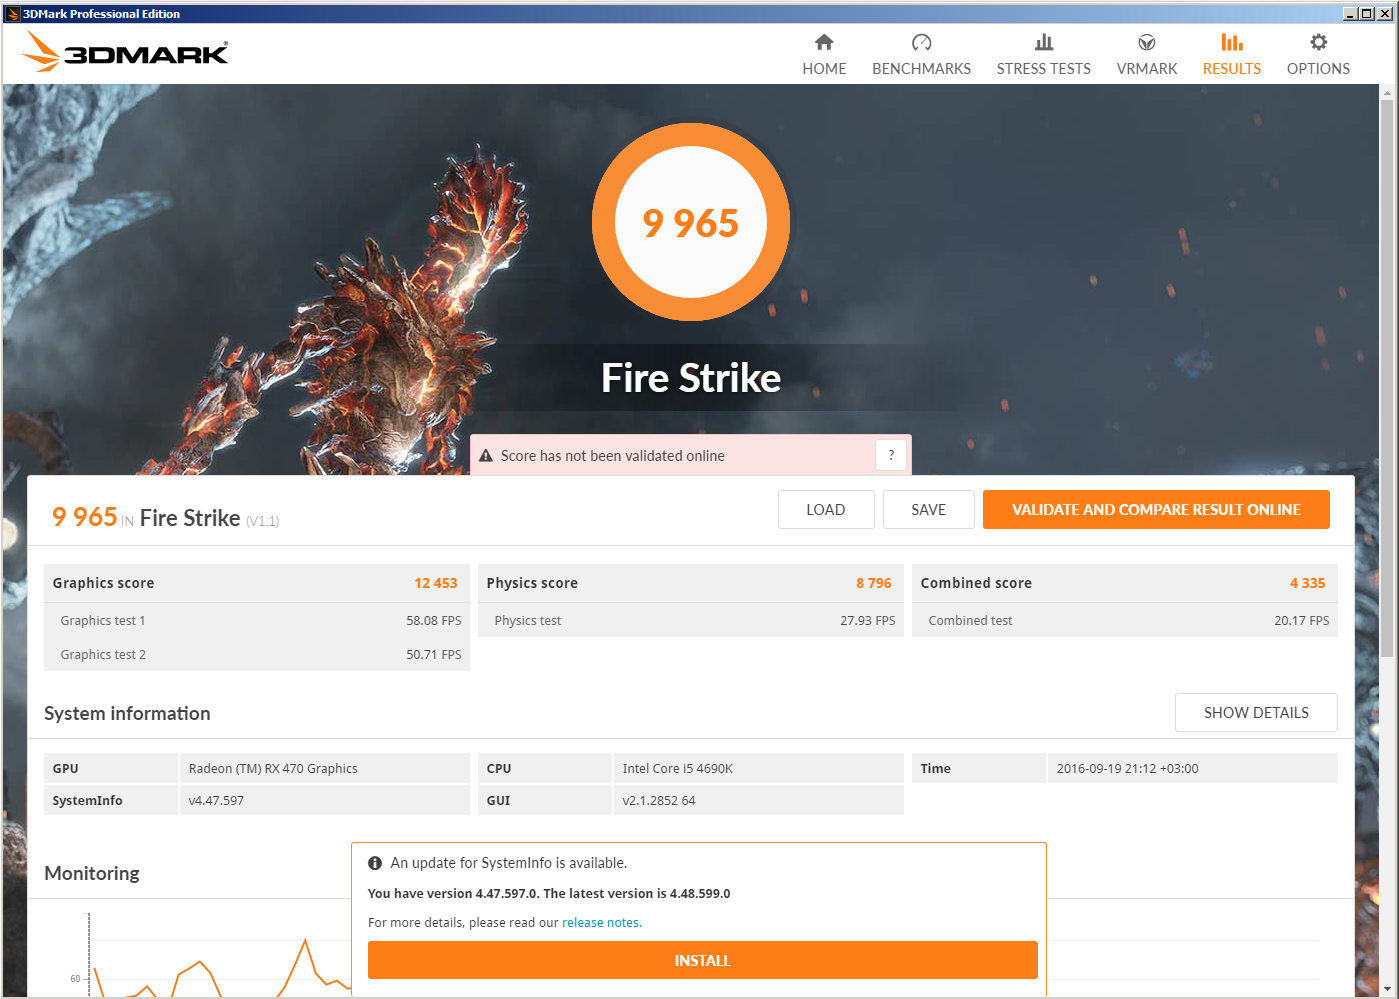The height and width of the screenshot is (999, 1399).
Task: Click the Home house icon
Action: point(824,42)
